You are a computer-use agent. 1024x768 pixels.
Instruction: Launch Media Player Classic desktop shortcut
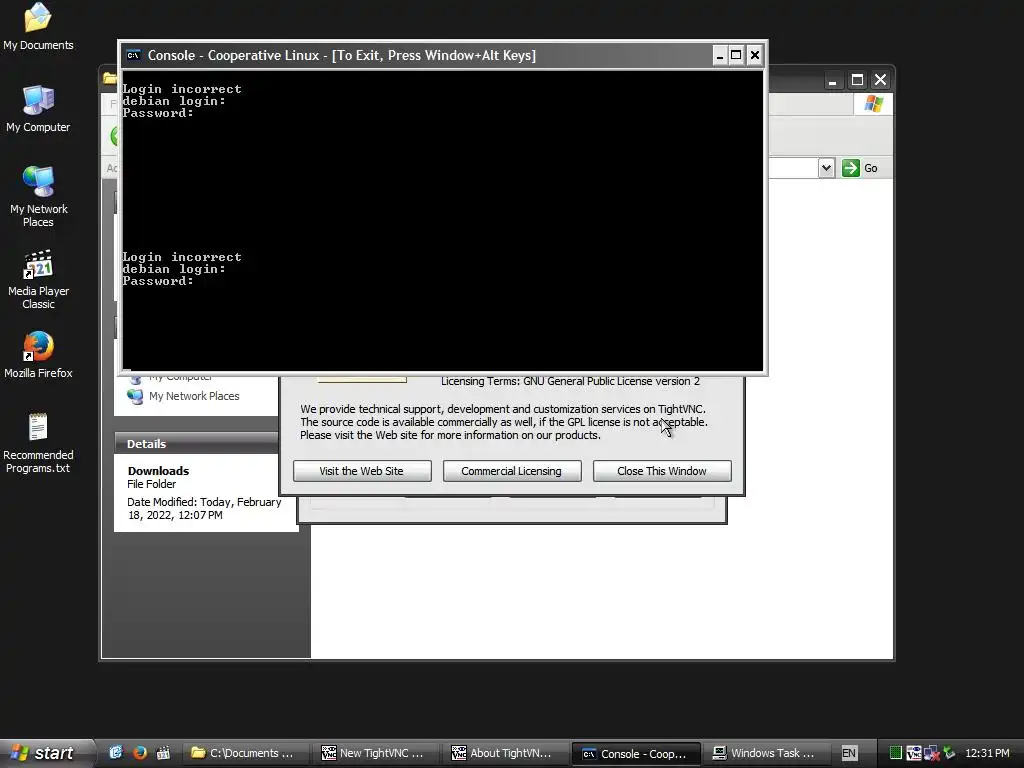click(38, 279)
